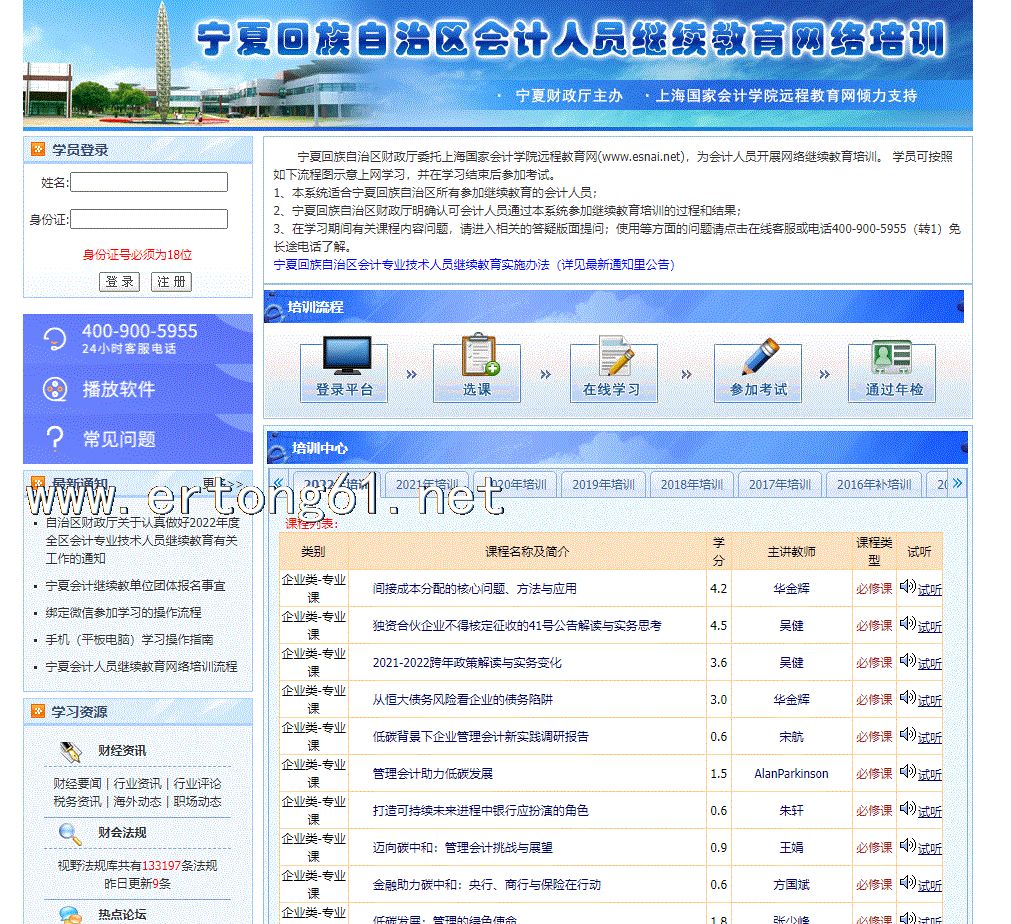Switch to the 2019年培训 tab
Viewport: 1011px width, 924px height.
click(x=603, y=485)
